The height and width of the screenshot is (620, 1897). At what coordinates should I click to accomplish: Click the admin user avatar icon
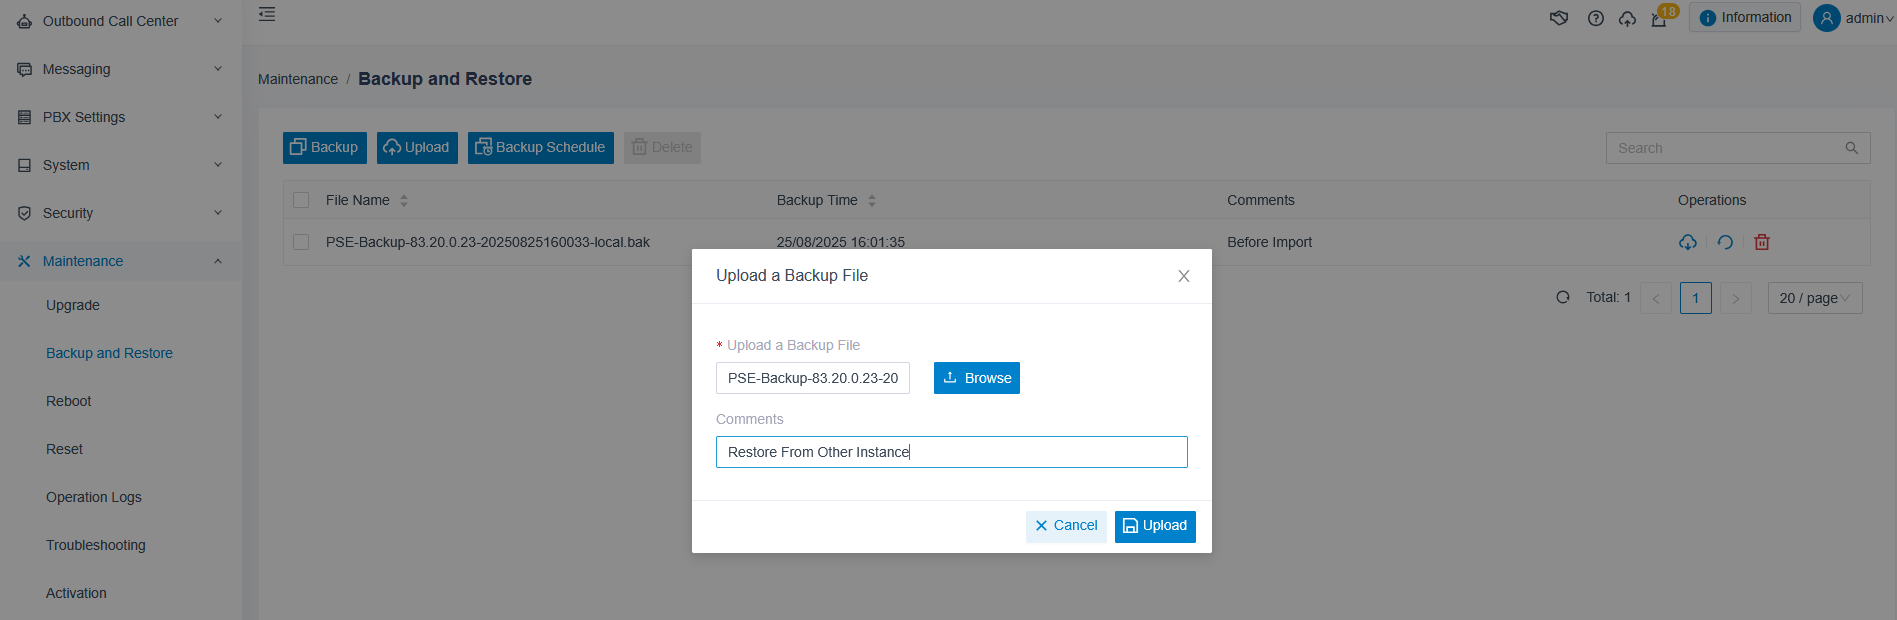[x=1826, y=18]
